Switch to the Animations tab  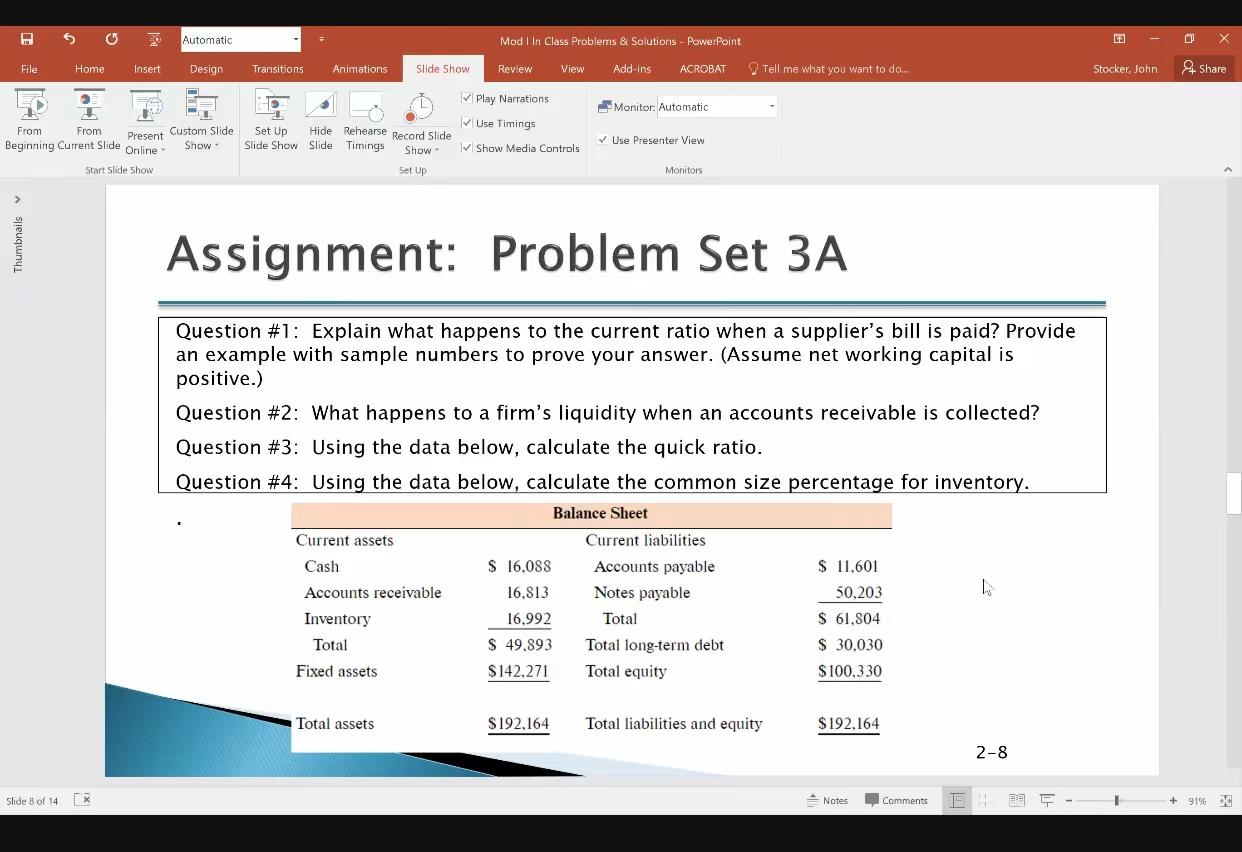pyautogui.click(x=360, y=69)
